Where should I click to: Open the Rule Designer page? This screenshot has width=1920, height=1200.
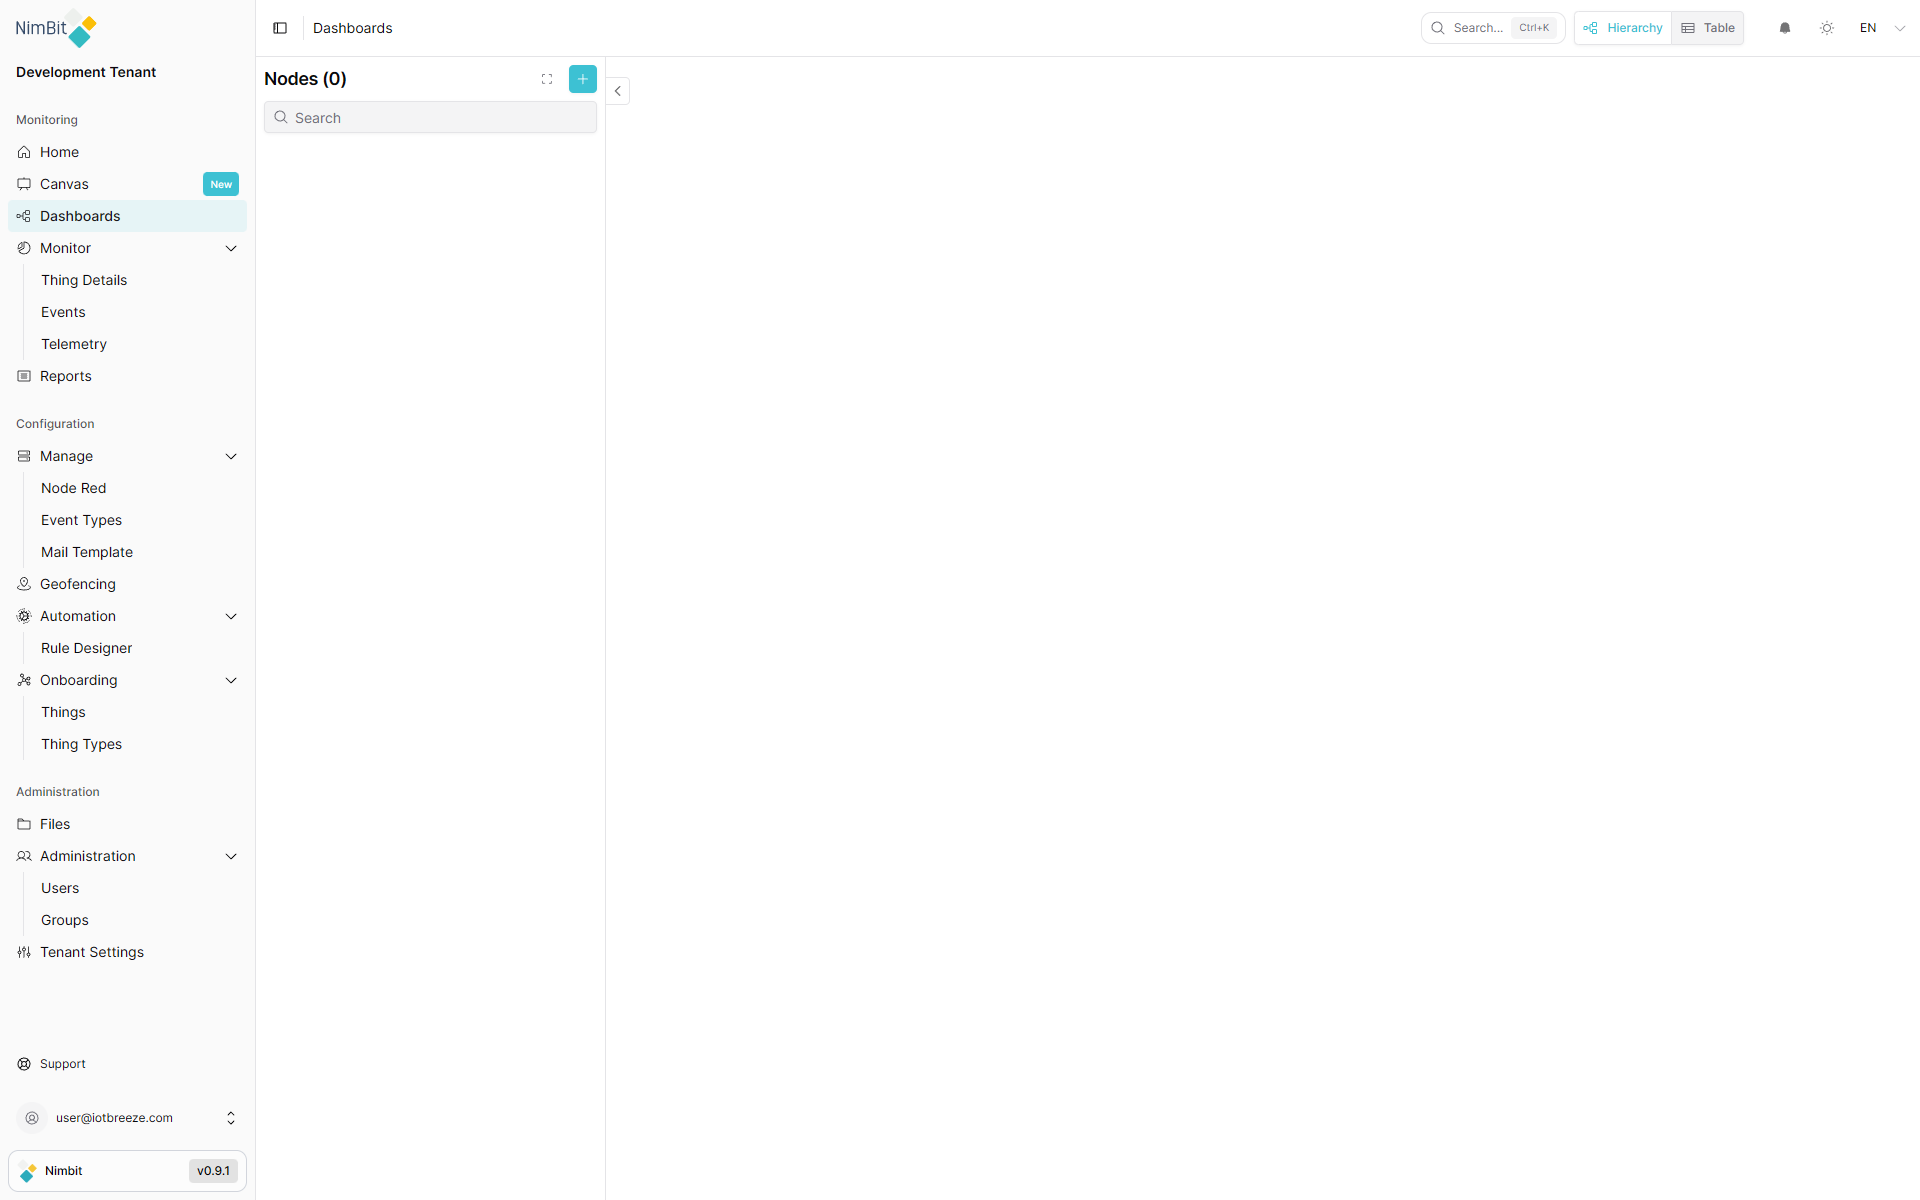86,648
